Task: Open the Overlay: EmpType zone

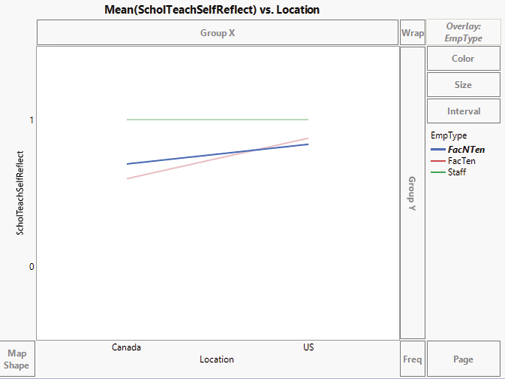Action: (x=463, y=32)
